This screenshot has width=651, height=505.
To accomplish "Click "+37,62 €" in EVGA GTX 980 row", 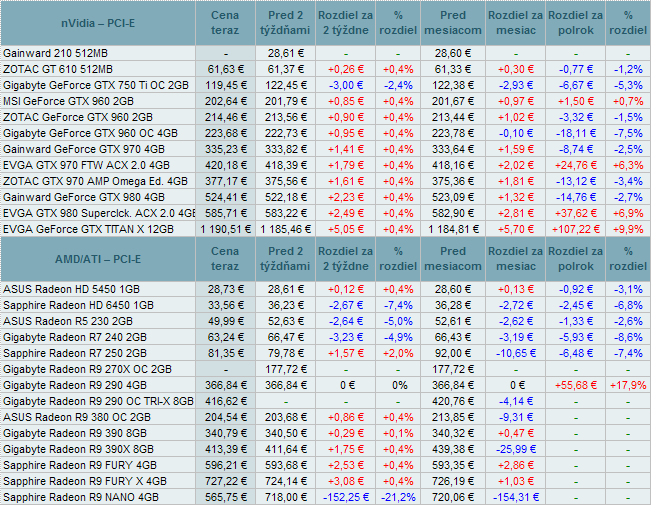I will pyautogui.click(x=575, y=213).
